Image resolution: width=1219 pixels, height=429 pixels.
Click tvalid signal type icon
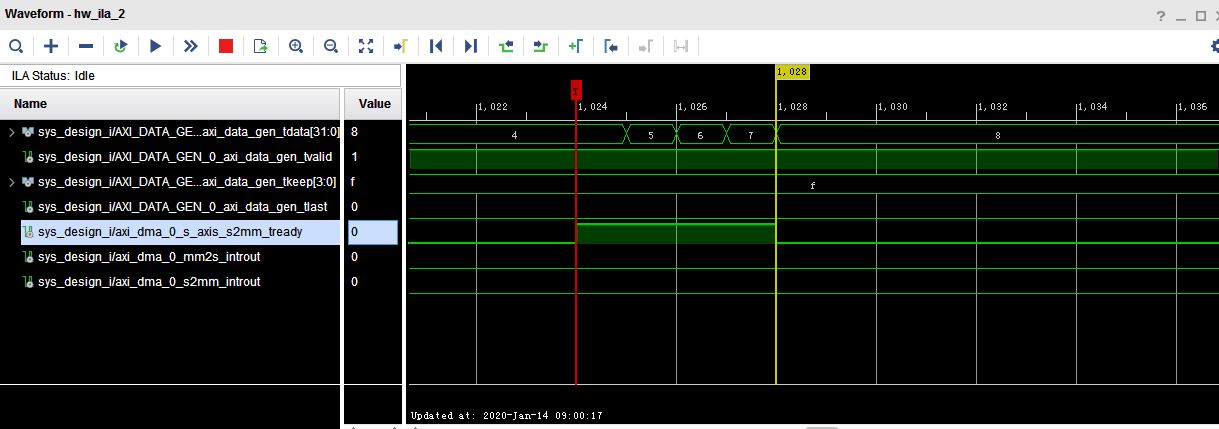[28, 157]
